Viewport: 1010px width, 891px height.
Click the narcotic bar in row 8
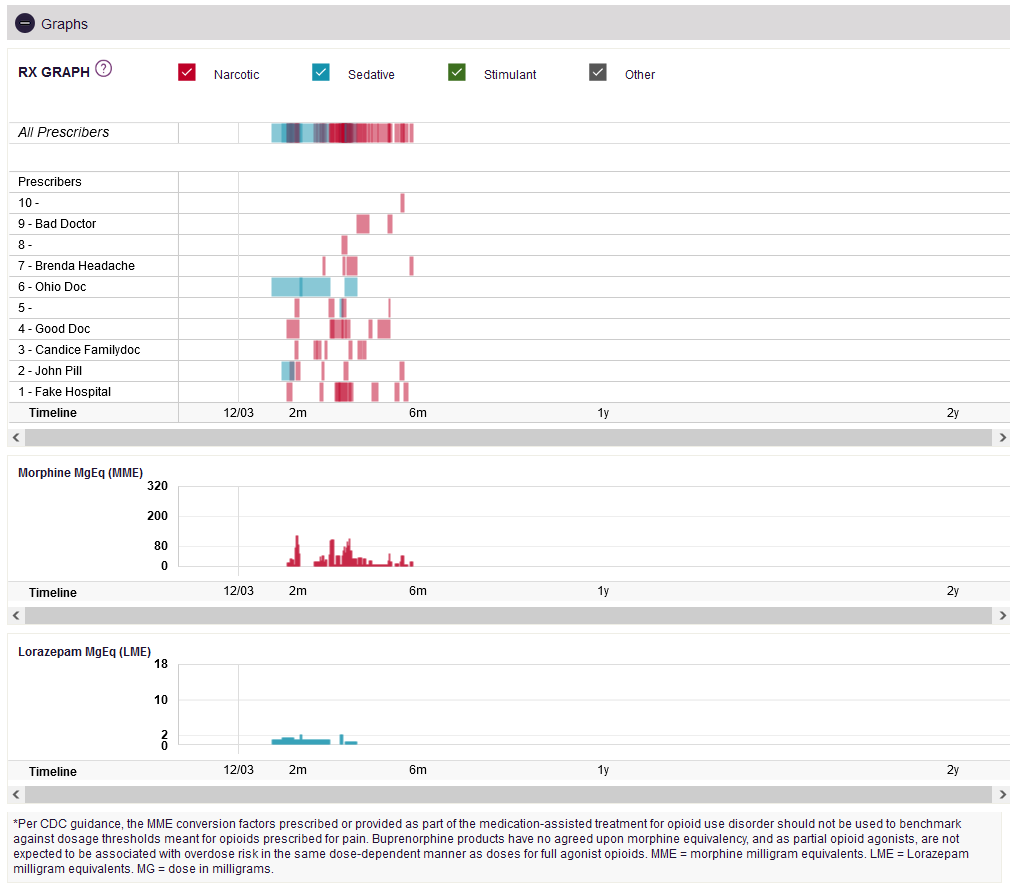pos(345,245)
